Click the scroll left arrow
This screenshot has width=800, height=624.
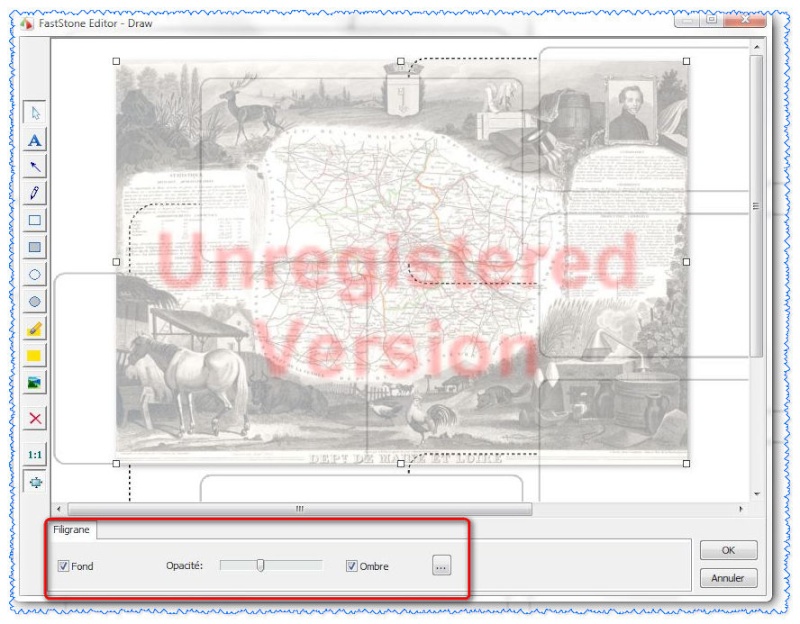pos(59,509)
